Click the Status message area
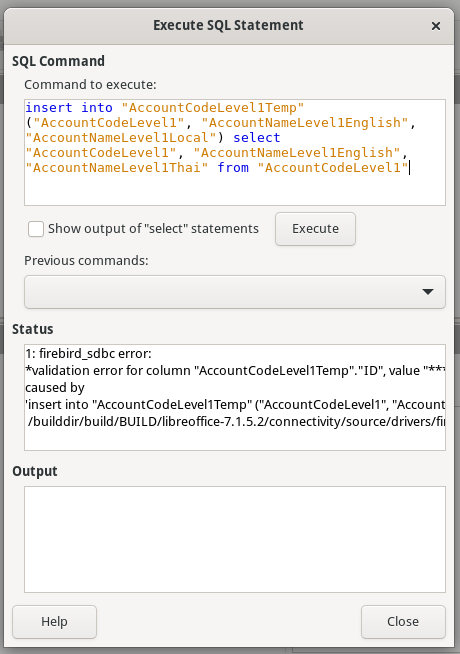Viewport: 460px width, 654px height. [x=235, y=397]
